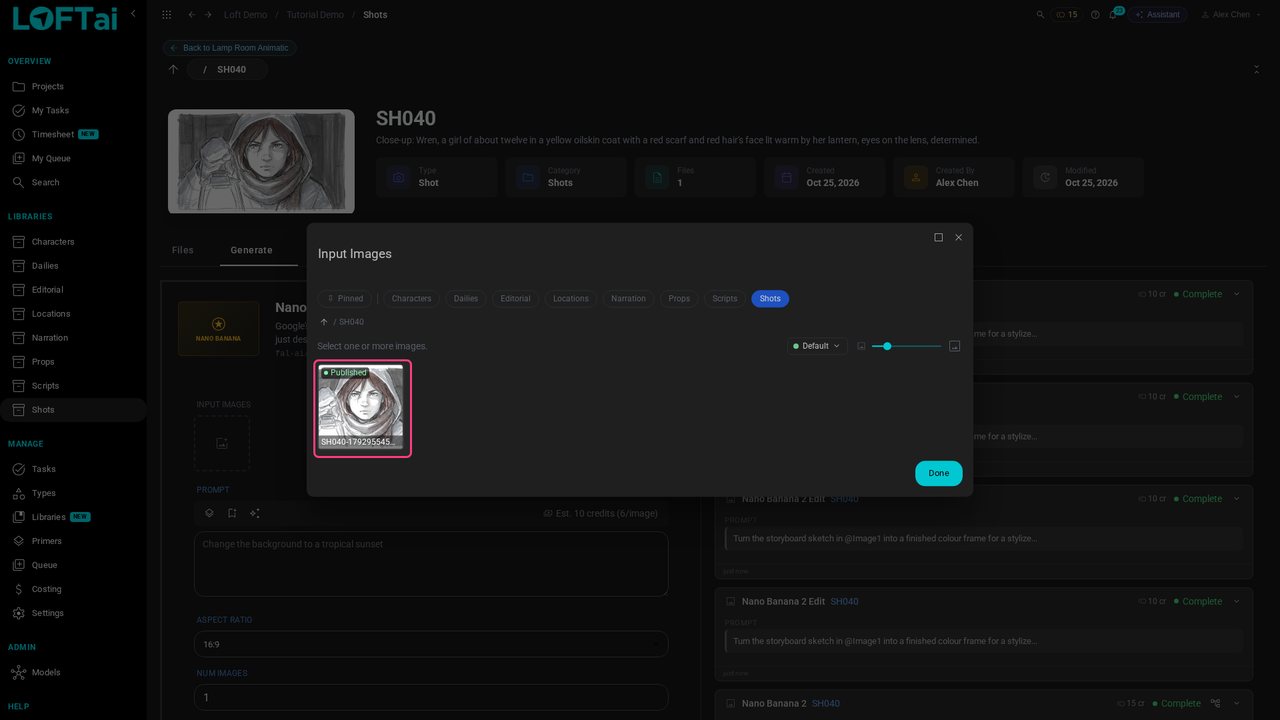Screen dimensions: 1280x720
Task: Click the credits counter showing 15
Action: [1066, 15]
